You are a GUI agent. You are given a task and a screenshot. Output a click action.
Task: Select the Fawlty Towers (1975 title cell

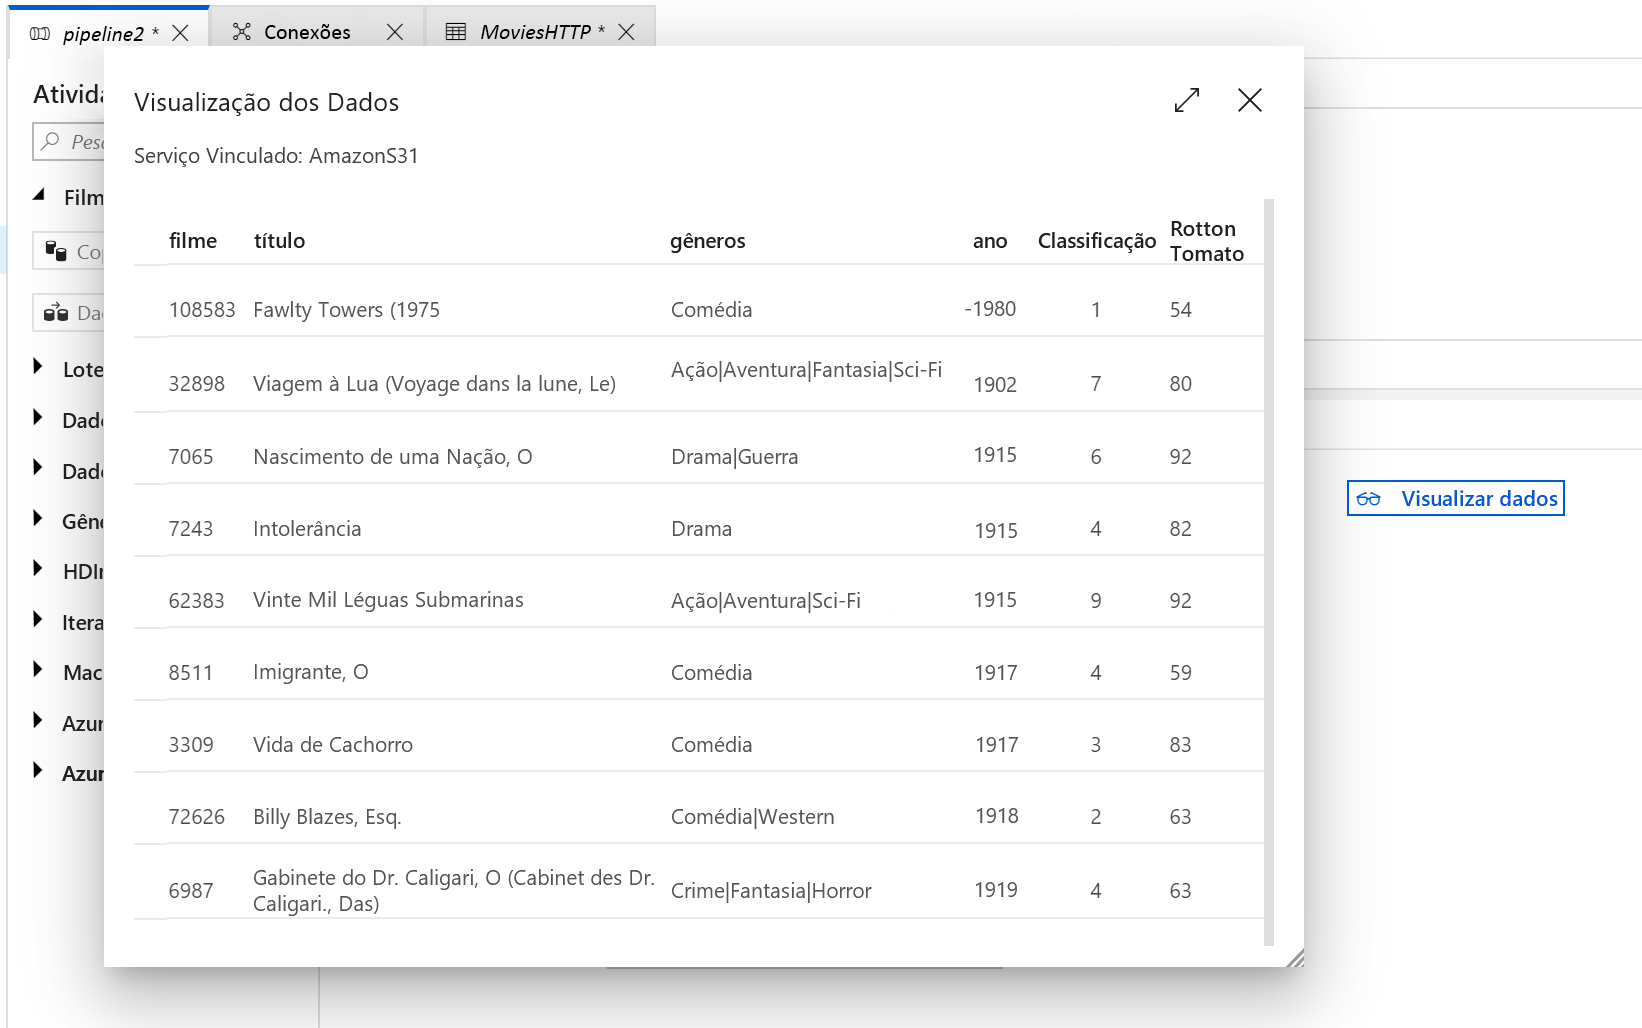pyautogui.click(x=346, y=310)
